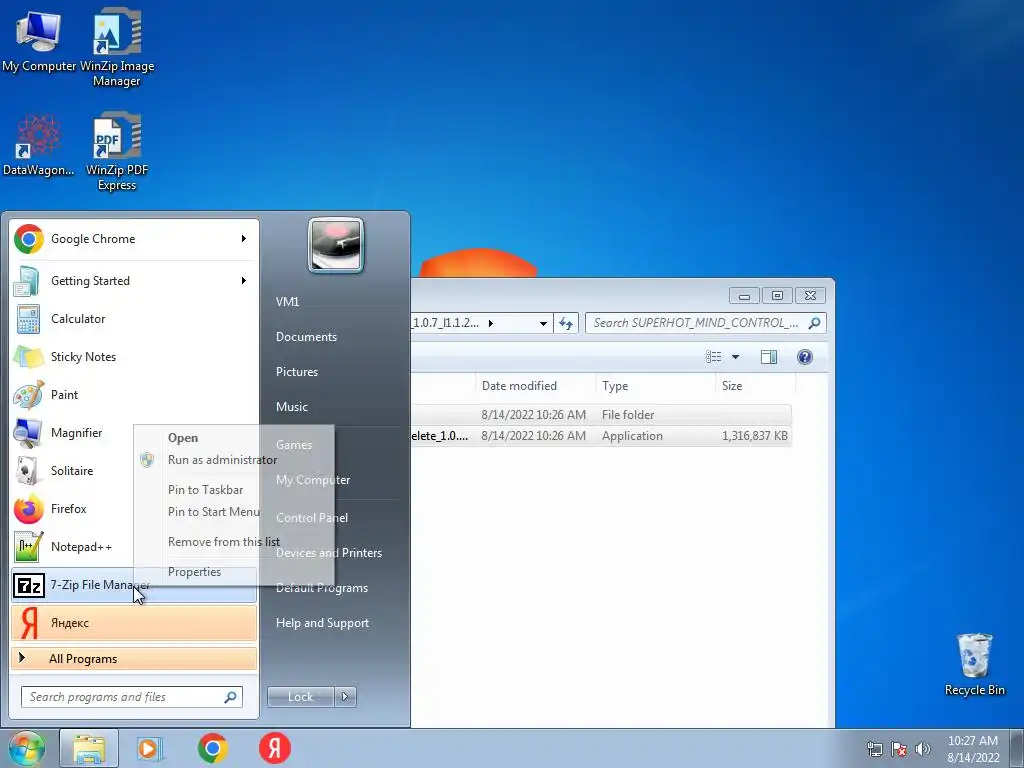Open Calculator in the Start menu
The image size is (1024, 768).
(x=134, y=319)
